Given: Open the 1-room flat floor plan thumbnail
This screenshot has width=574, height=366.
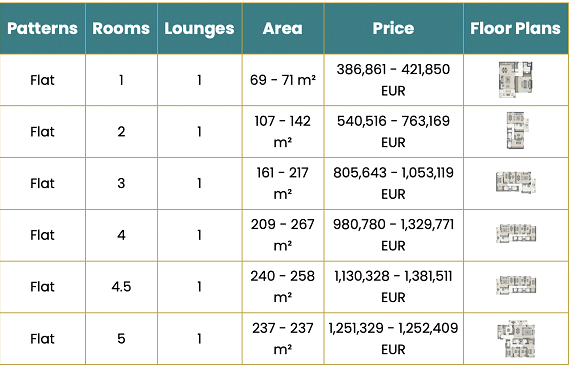Looking at the screenshot, I should coord(515,80).
